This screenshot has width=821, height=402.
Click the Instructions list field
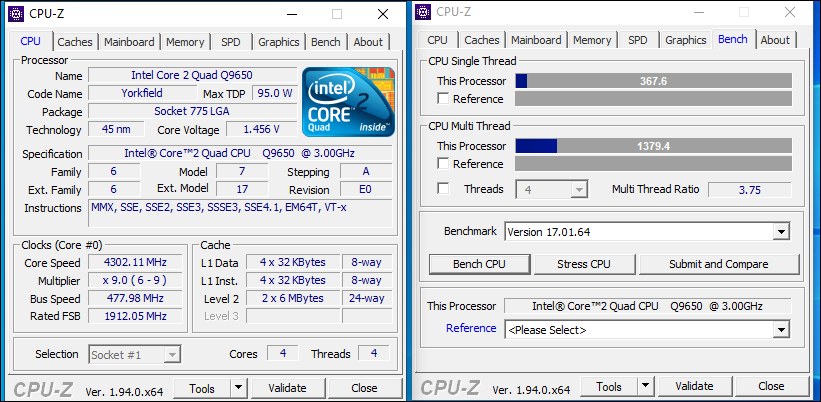click(x=240, y=213)
